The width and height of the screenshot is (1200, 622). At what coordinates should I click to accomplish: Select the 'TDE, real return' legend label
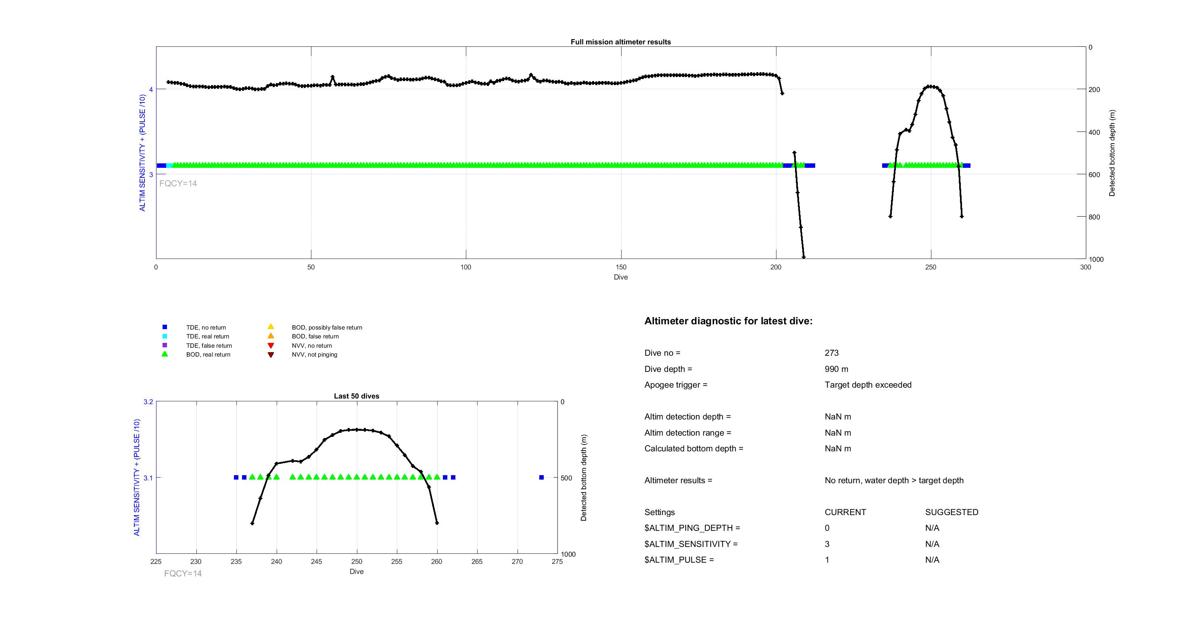tap(209, 336)
